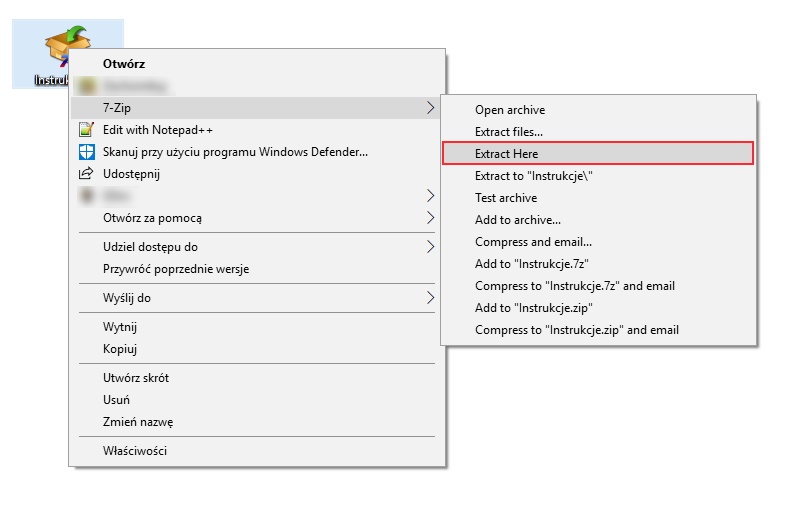Viewport: 800px width, 510px height.
Task: Click the Notepad++ icon in the context menu
Action: point(86,130)
